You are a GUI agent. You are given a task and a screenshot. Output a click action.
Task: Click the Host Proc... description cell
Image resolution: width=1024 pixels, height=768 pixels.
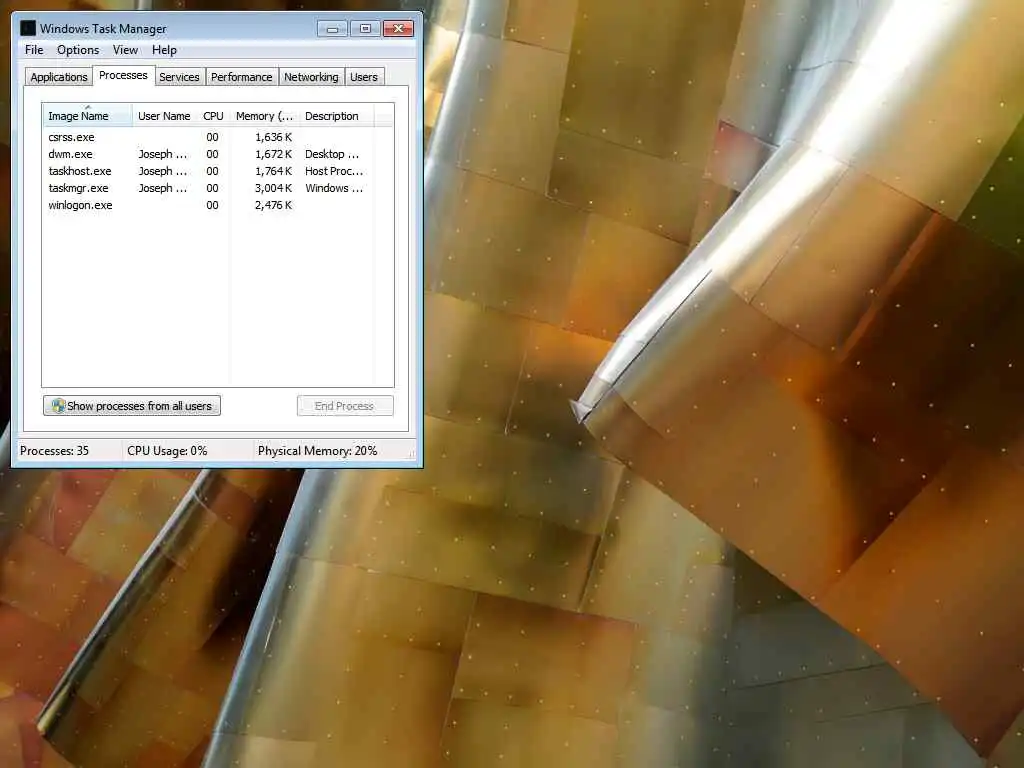click(x=334, y=171)
